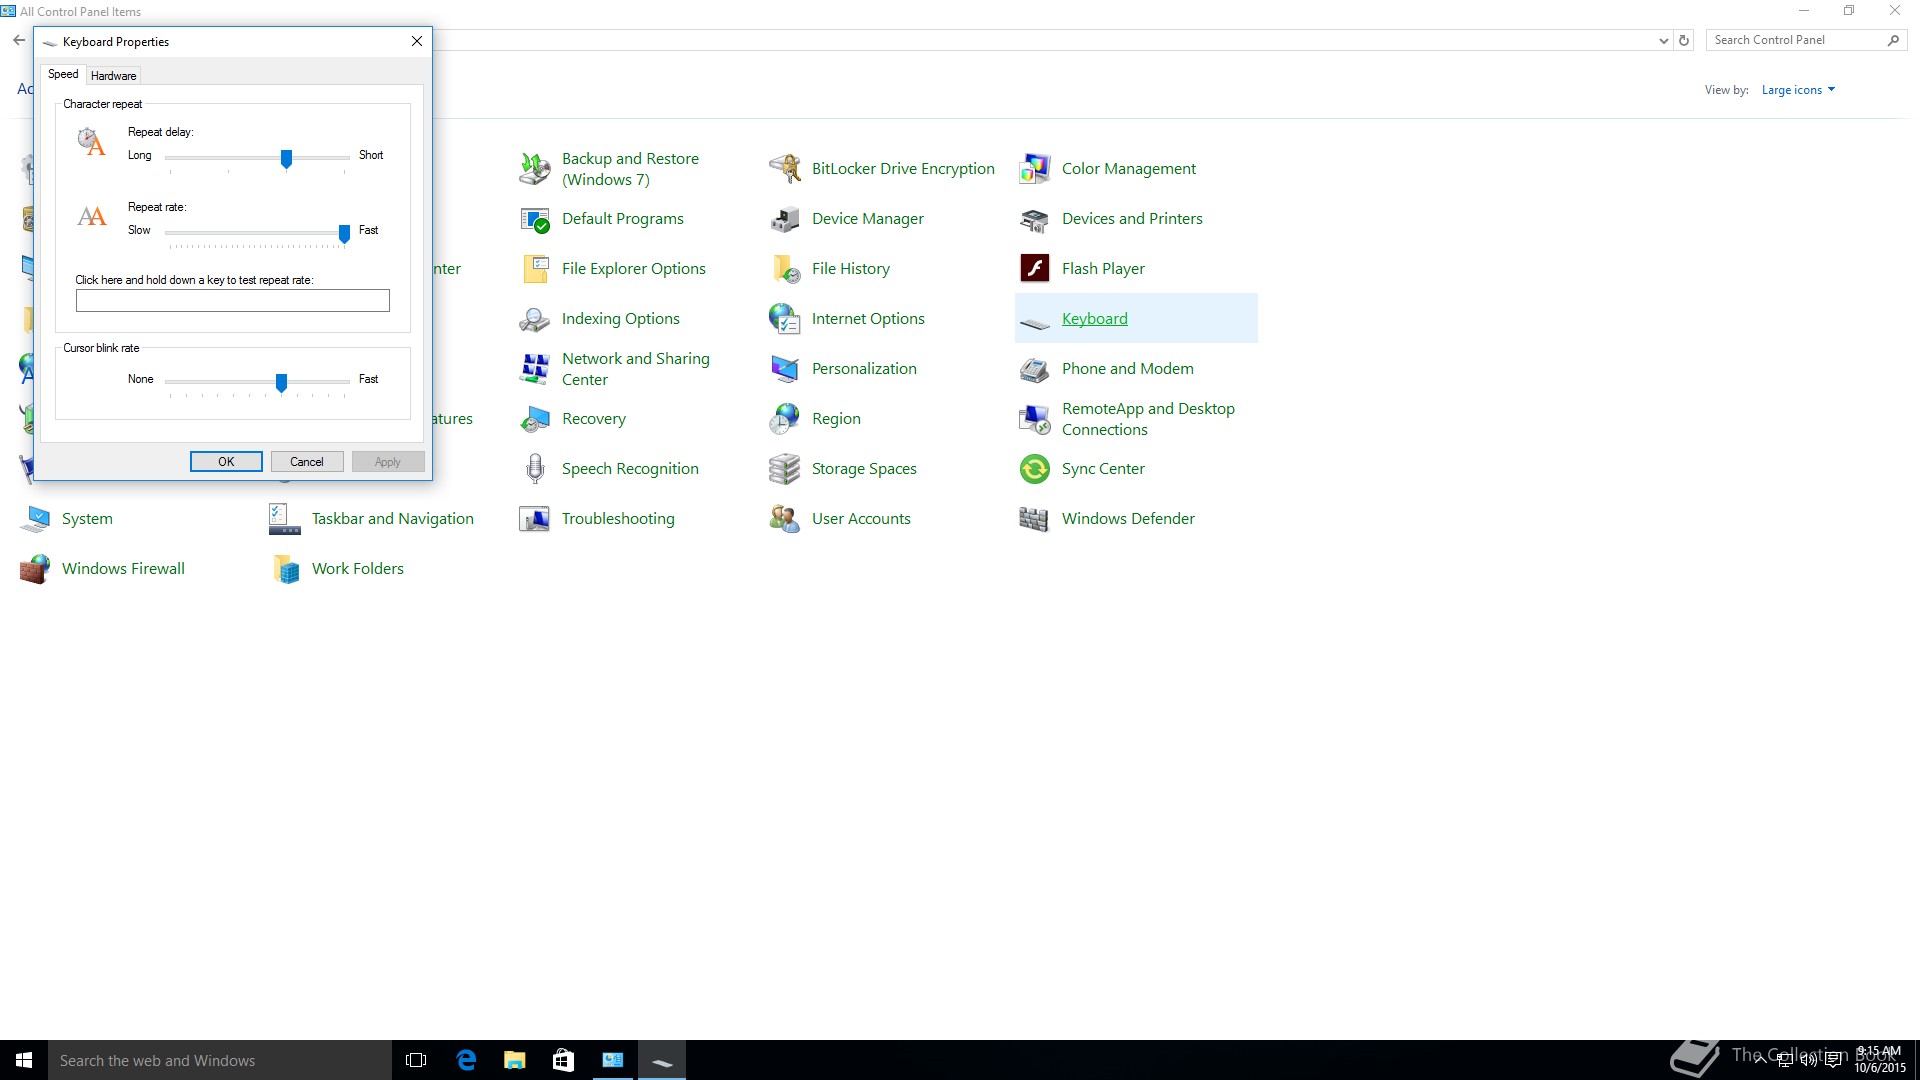Open Device Manager icon
The image size is (1920, 1080).
click(785, 219)
